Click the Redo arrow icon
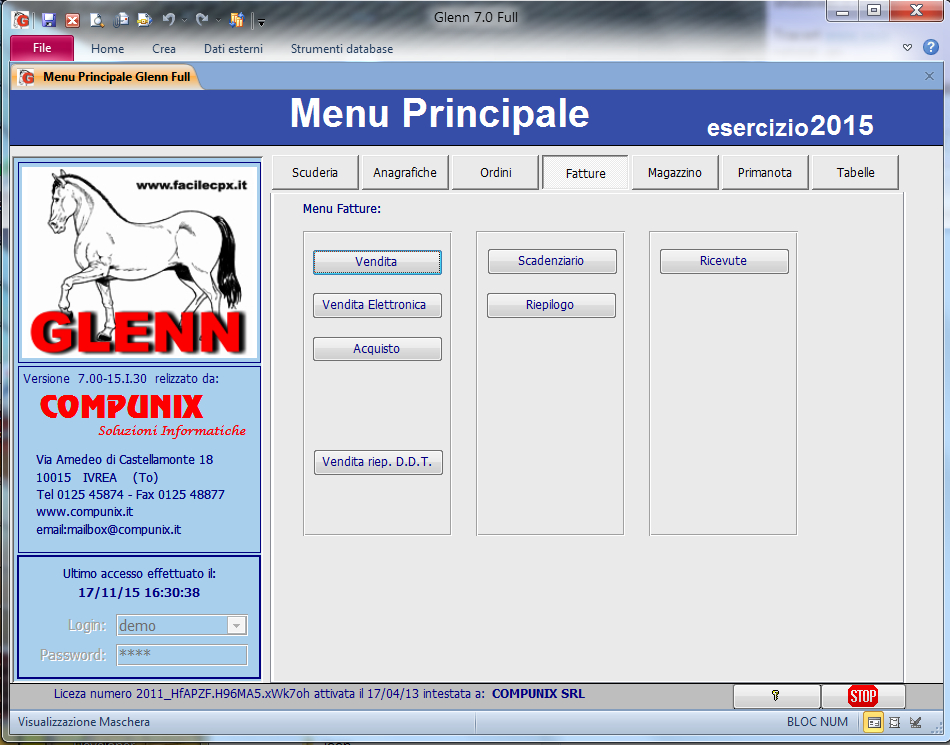Viewport: 950px width, 745px height. tap(202, 20)
